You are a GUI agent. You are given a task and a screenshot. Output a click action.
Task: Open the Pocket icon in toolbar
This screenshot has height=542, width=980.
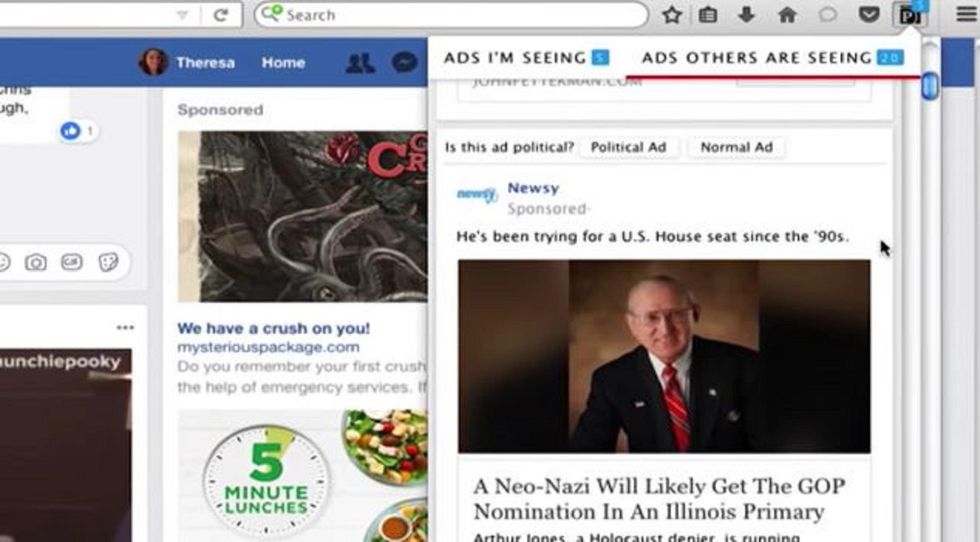[x=869, y=14]
